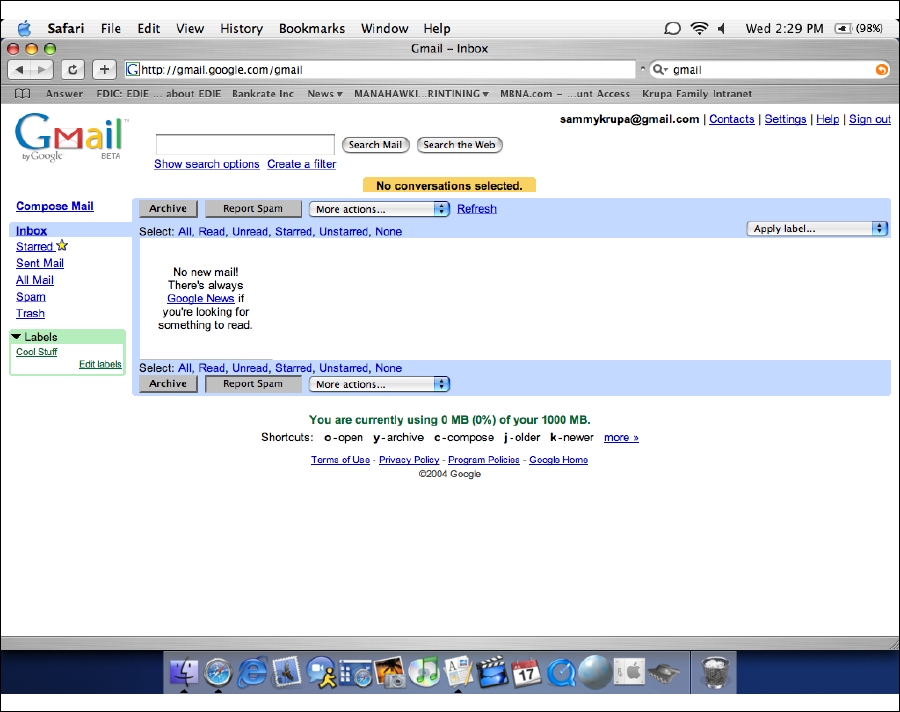Open Pages document icon in Dock

coord(459,671)
